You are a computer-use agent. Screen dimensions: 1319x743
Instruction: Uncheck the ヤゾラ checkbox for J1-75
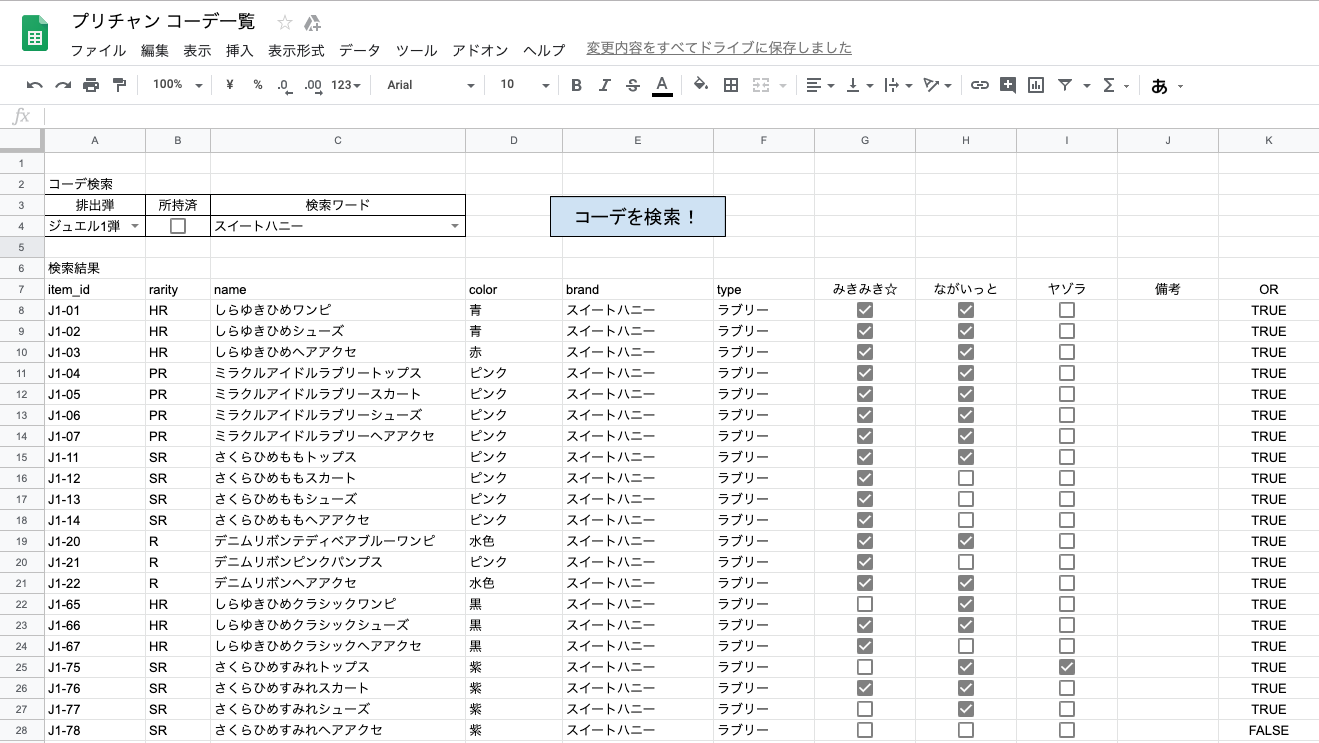click(x=1067, y=667)
